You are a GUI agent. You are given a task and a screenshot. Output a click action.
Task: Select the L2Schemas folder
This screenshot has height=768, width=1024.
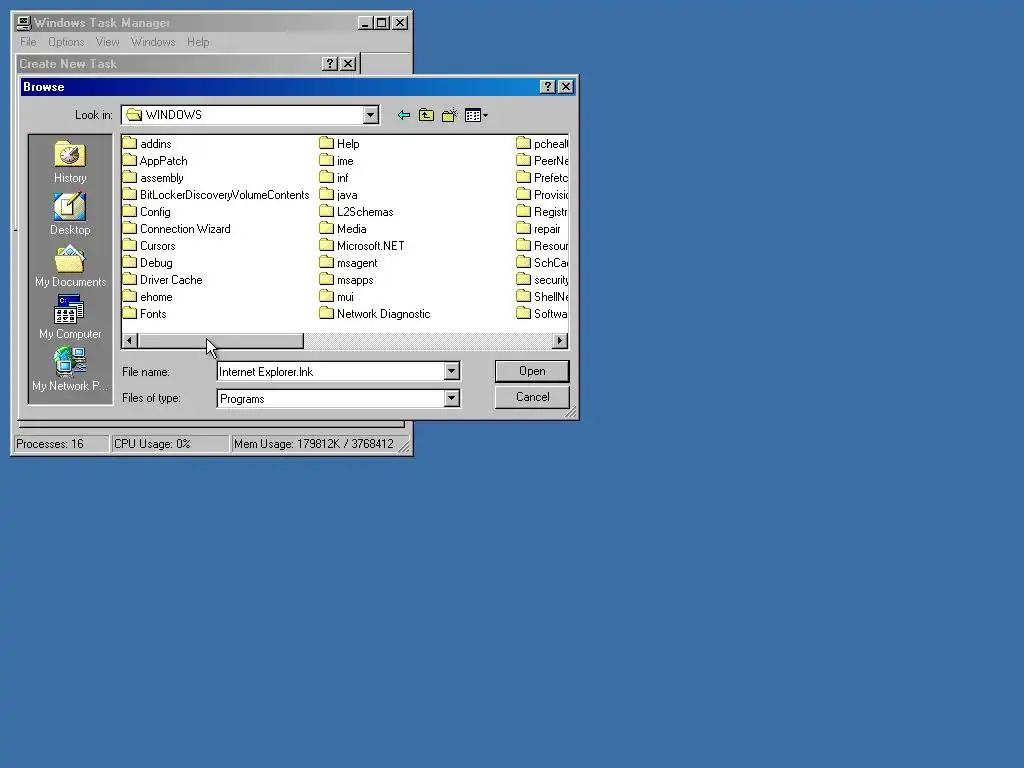357,212
